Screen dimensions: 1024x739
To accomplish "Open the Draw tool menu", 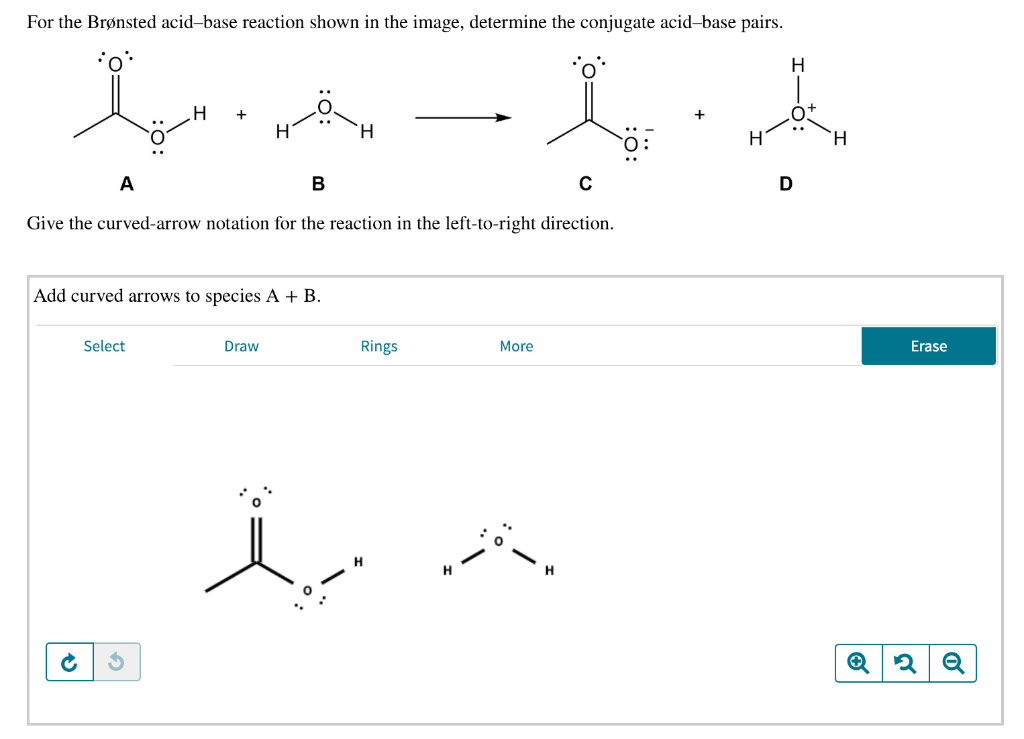I will pos(240,346).
